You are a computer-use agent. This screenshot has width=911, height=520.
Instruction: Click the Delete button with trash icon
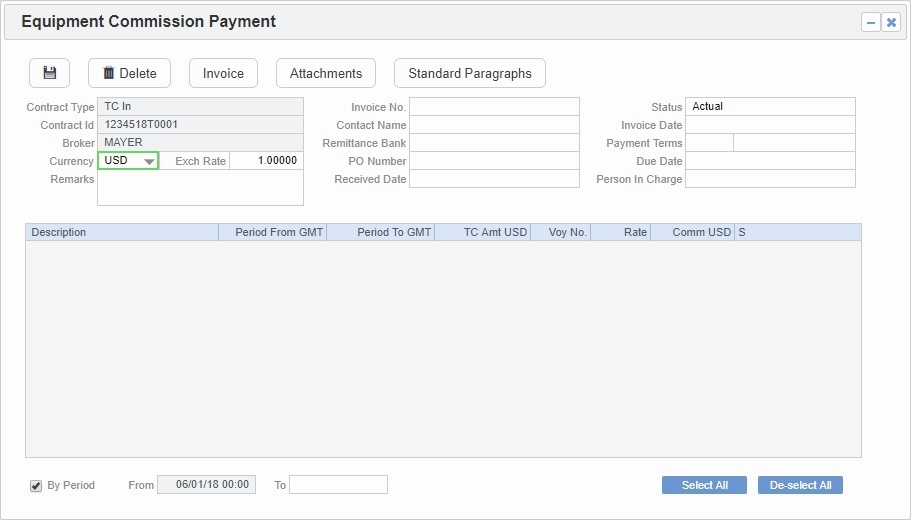(129, 73)
